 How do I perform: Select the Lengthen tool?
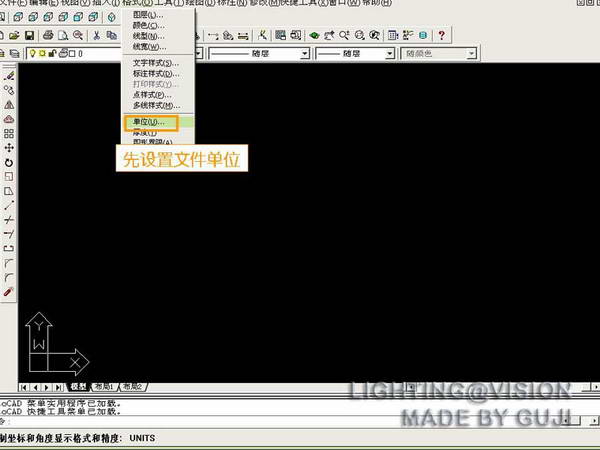pos(9,205)
